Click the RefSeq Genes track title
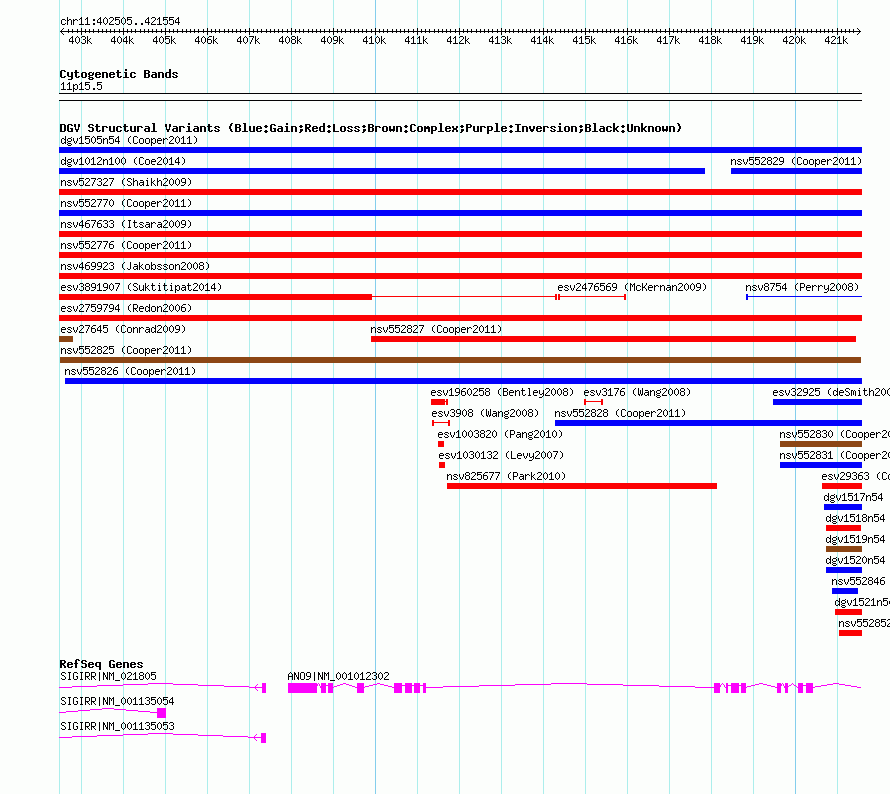The image size is (890, 794). pos(101,664)
